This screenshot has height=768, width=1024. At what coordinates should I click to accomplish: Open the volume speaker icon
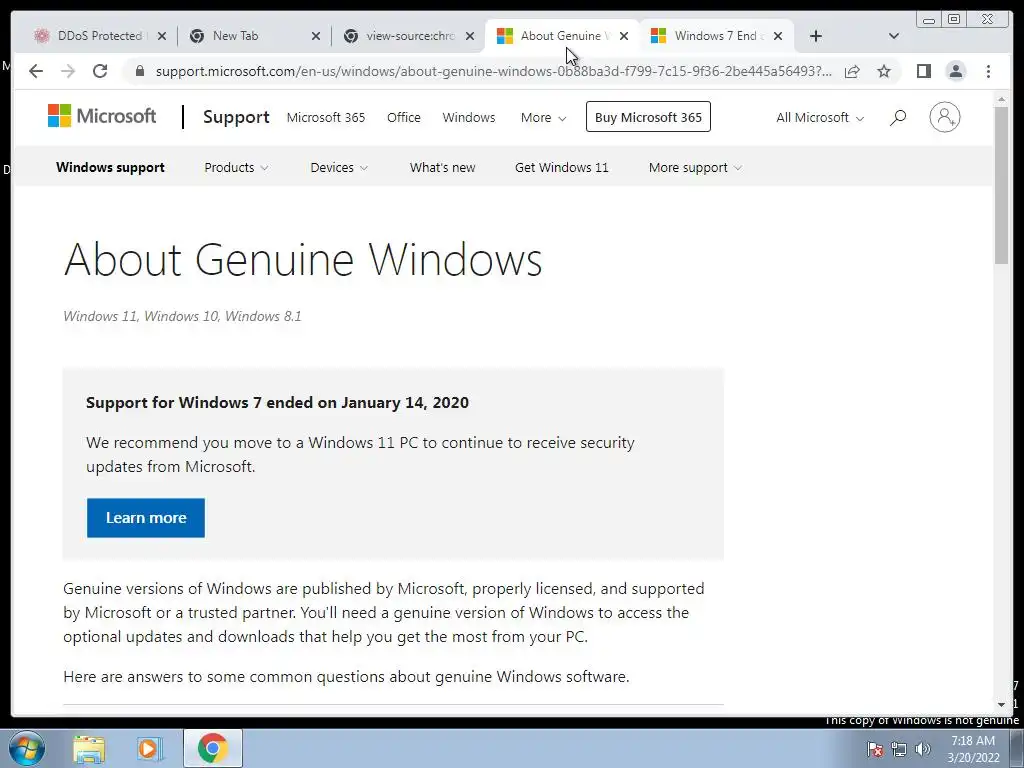(x=922, y=749)
